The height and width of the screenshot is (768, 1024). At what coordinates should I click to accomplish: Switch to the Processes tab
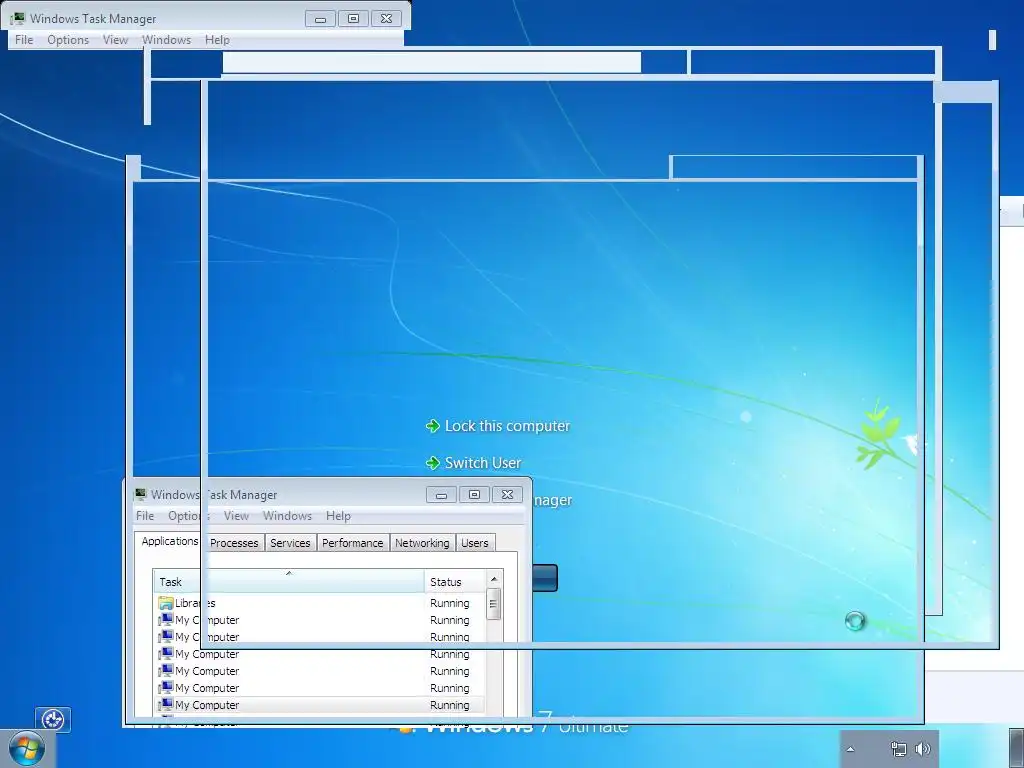pos(234,543)
